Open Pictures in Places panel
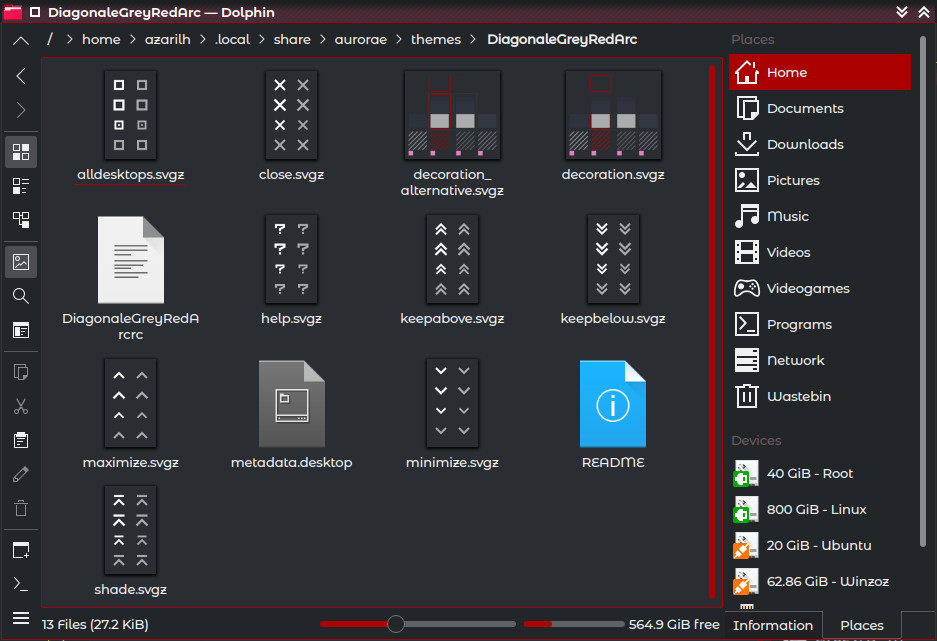The image size is (937, 641). pyautogui.click(x=820, y=180)
